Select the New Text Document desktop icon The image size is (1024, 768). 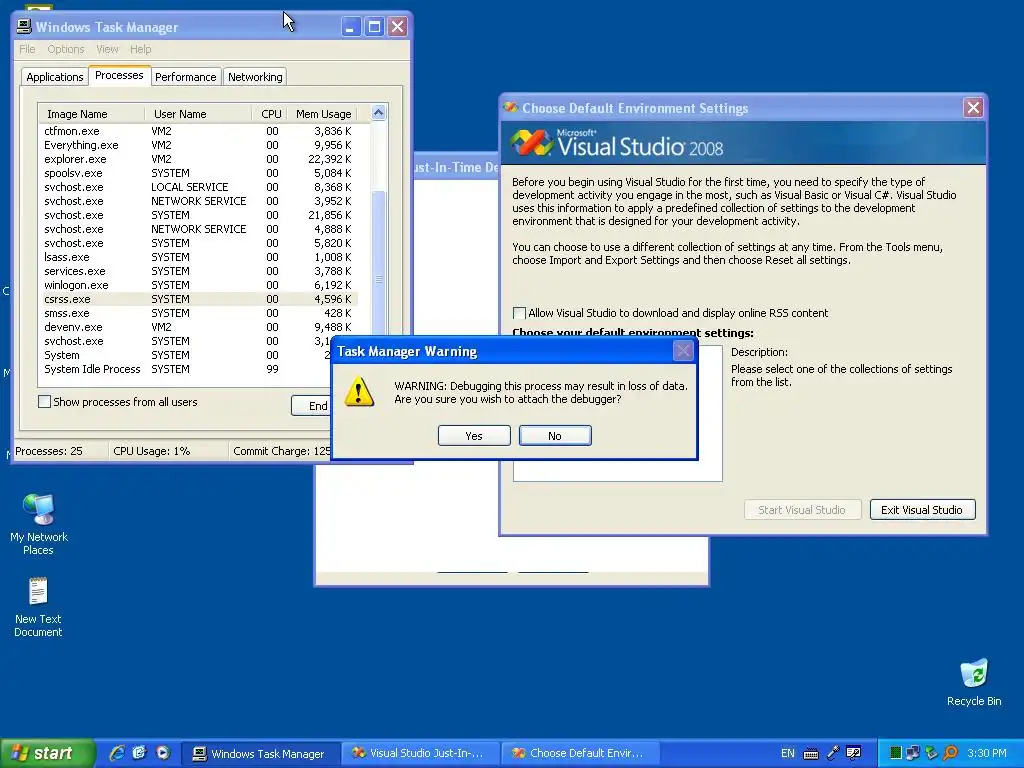pyautogui.click(x=38, y=607)
